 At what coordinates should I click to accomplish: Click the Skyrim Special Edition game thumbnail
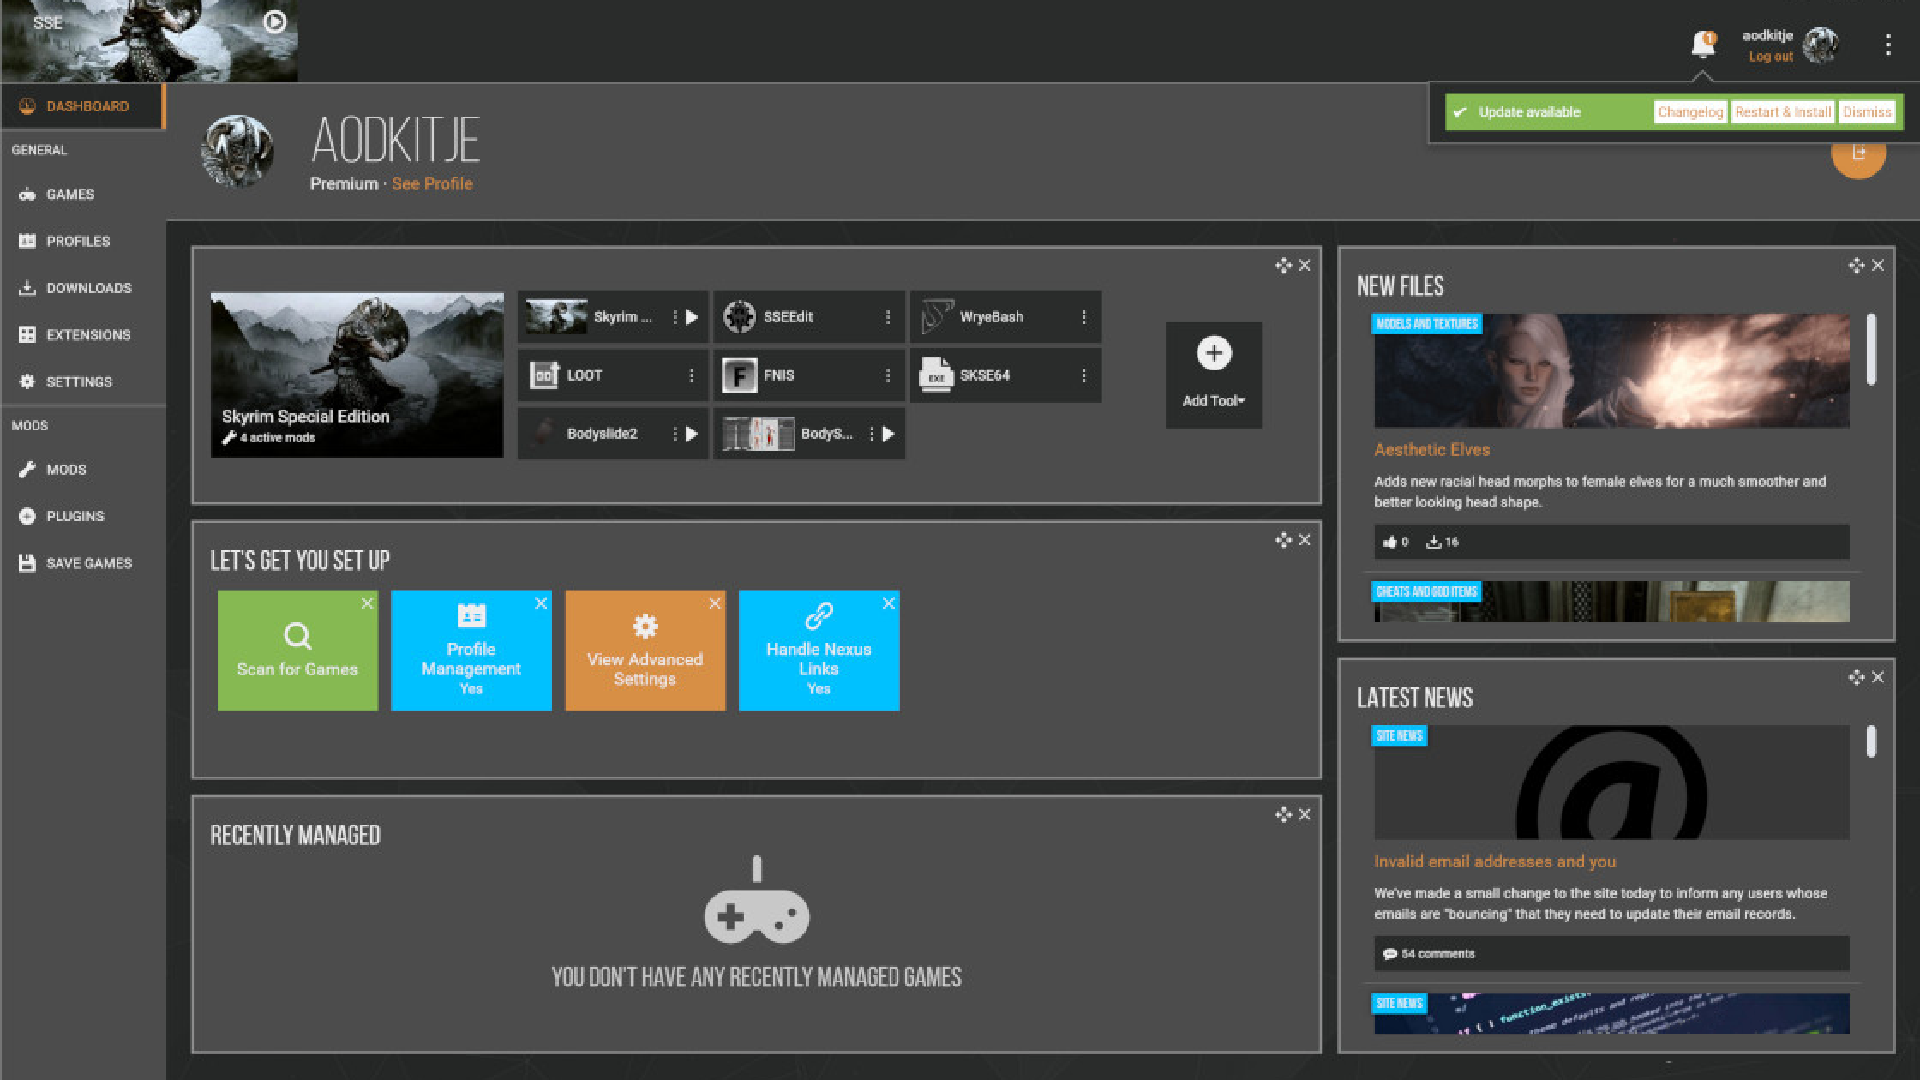[x=357, y=375]
